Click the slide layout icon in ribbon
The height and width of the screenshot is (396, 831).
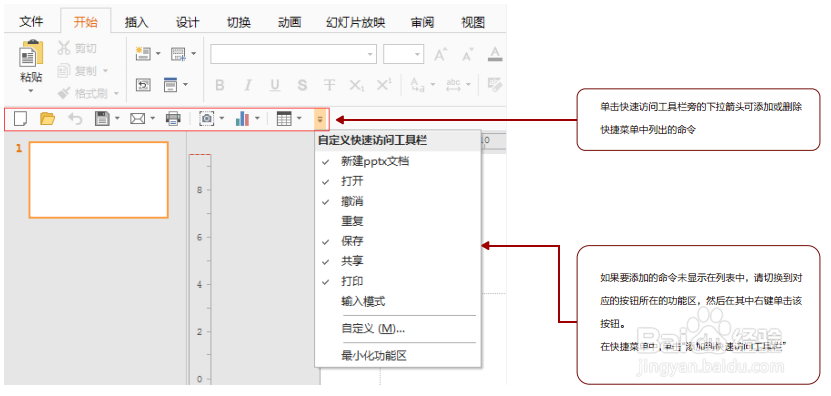click(x=178, y=54)
